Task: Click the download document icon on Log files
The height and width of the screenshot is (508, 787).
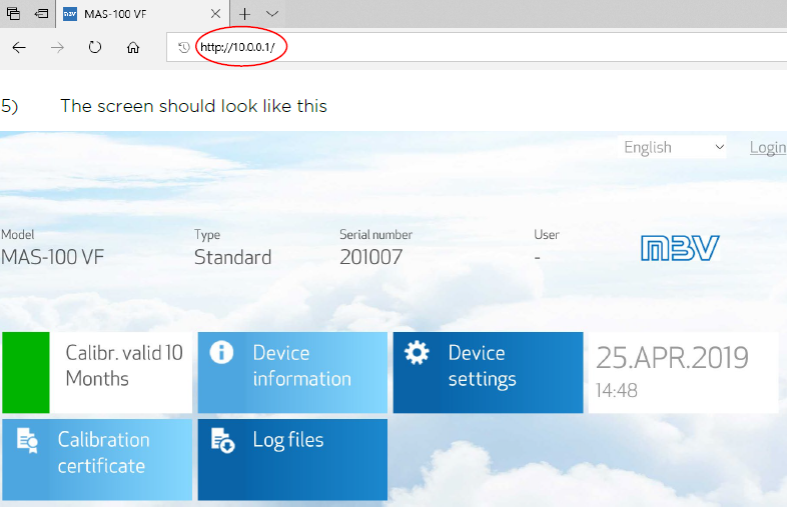Action: [x=223, y=440]
